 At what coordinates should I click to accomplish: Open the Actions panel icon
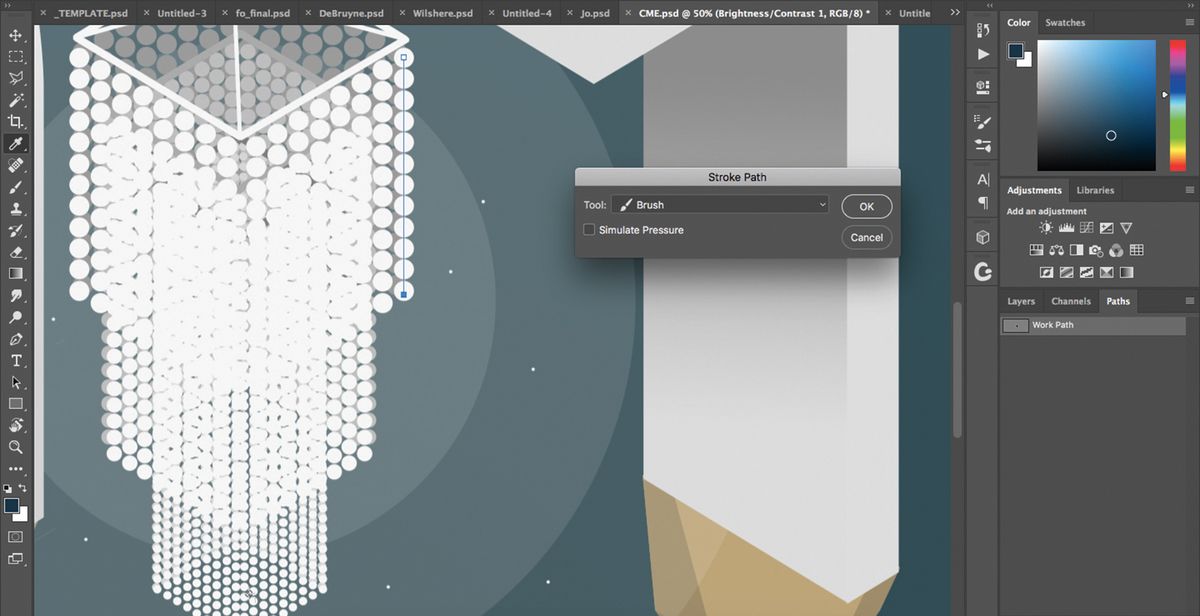tap(983, 55)
